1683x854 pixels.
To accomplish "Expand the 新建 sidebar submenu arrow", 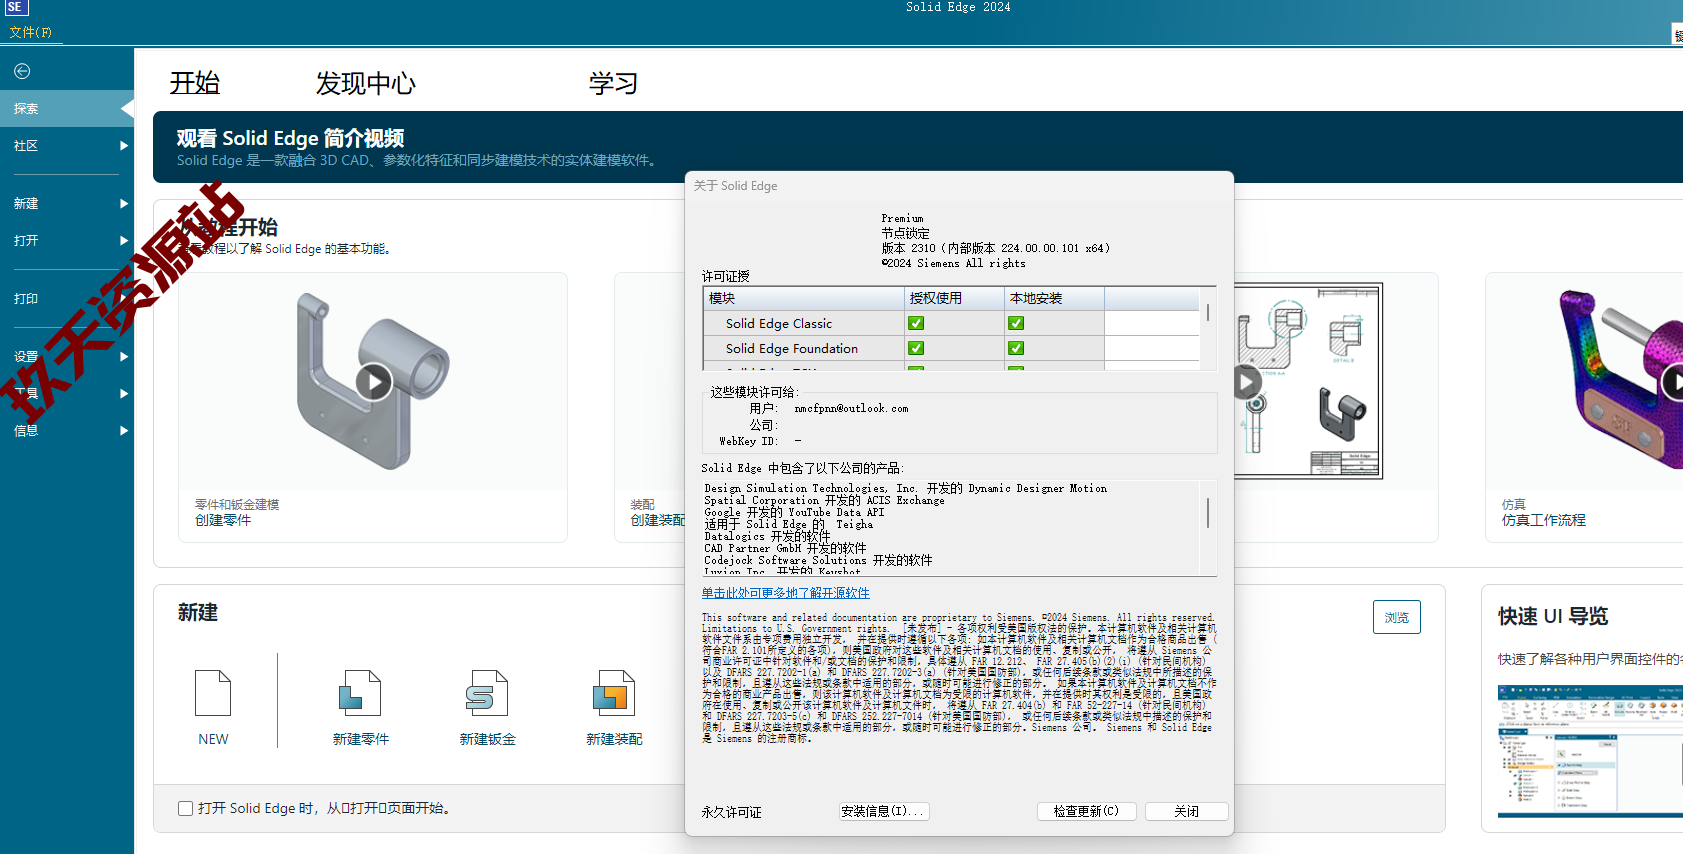I will [x=124, y=203].
